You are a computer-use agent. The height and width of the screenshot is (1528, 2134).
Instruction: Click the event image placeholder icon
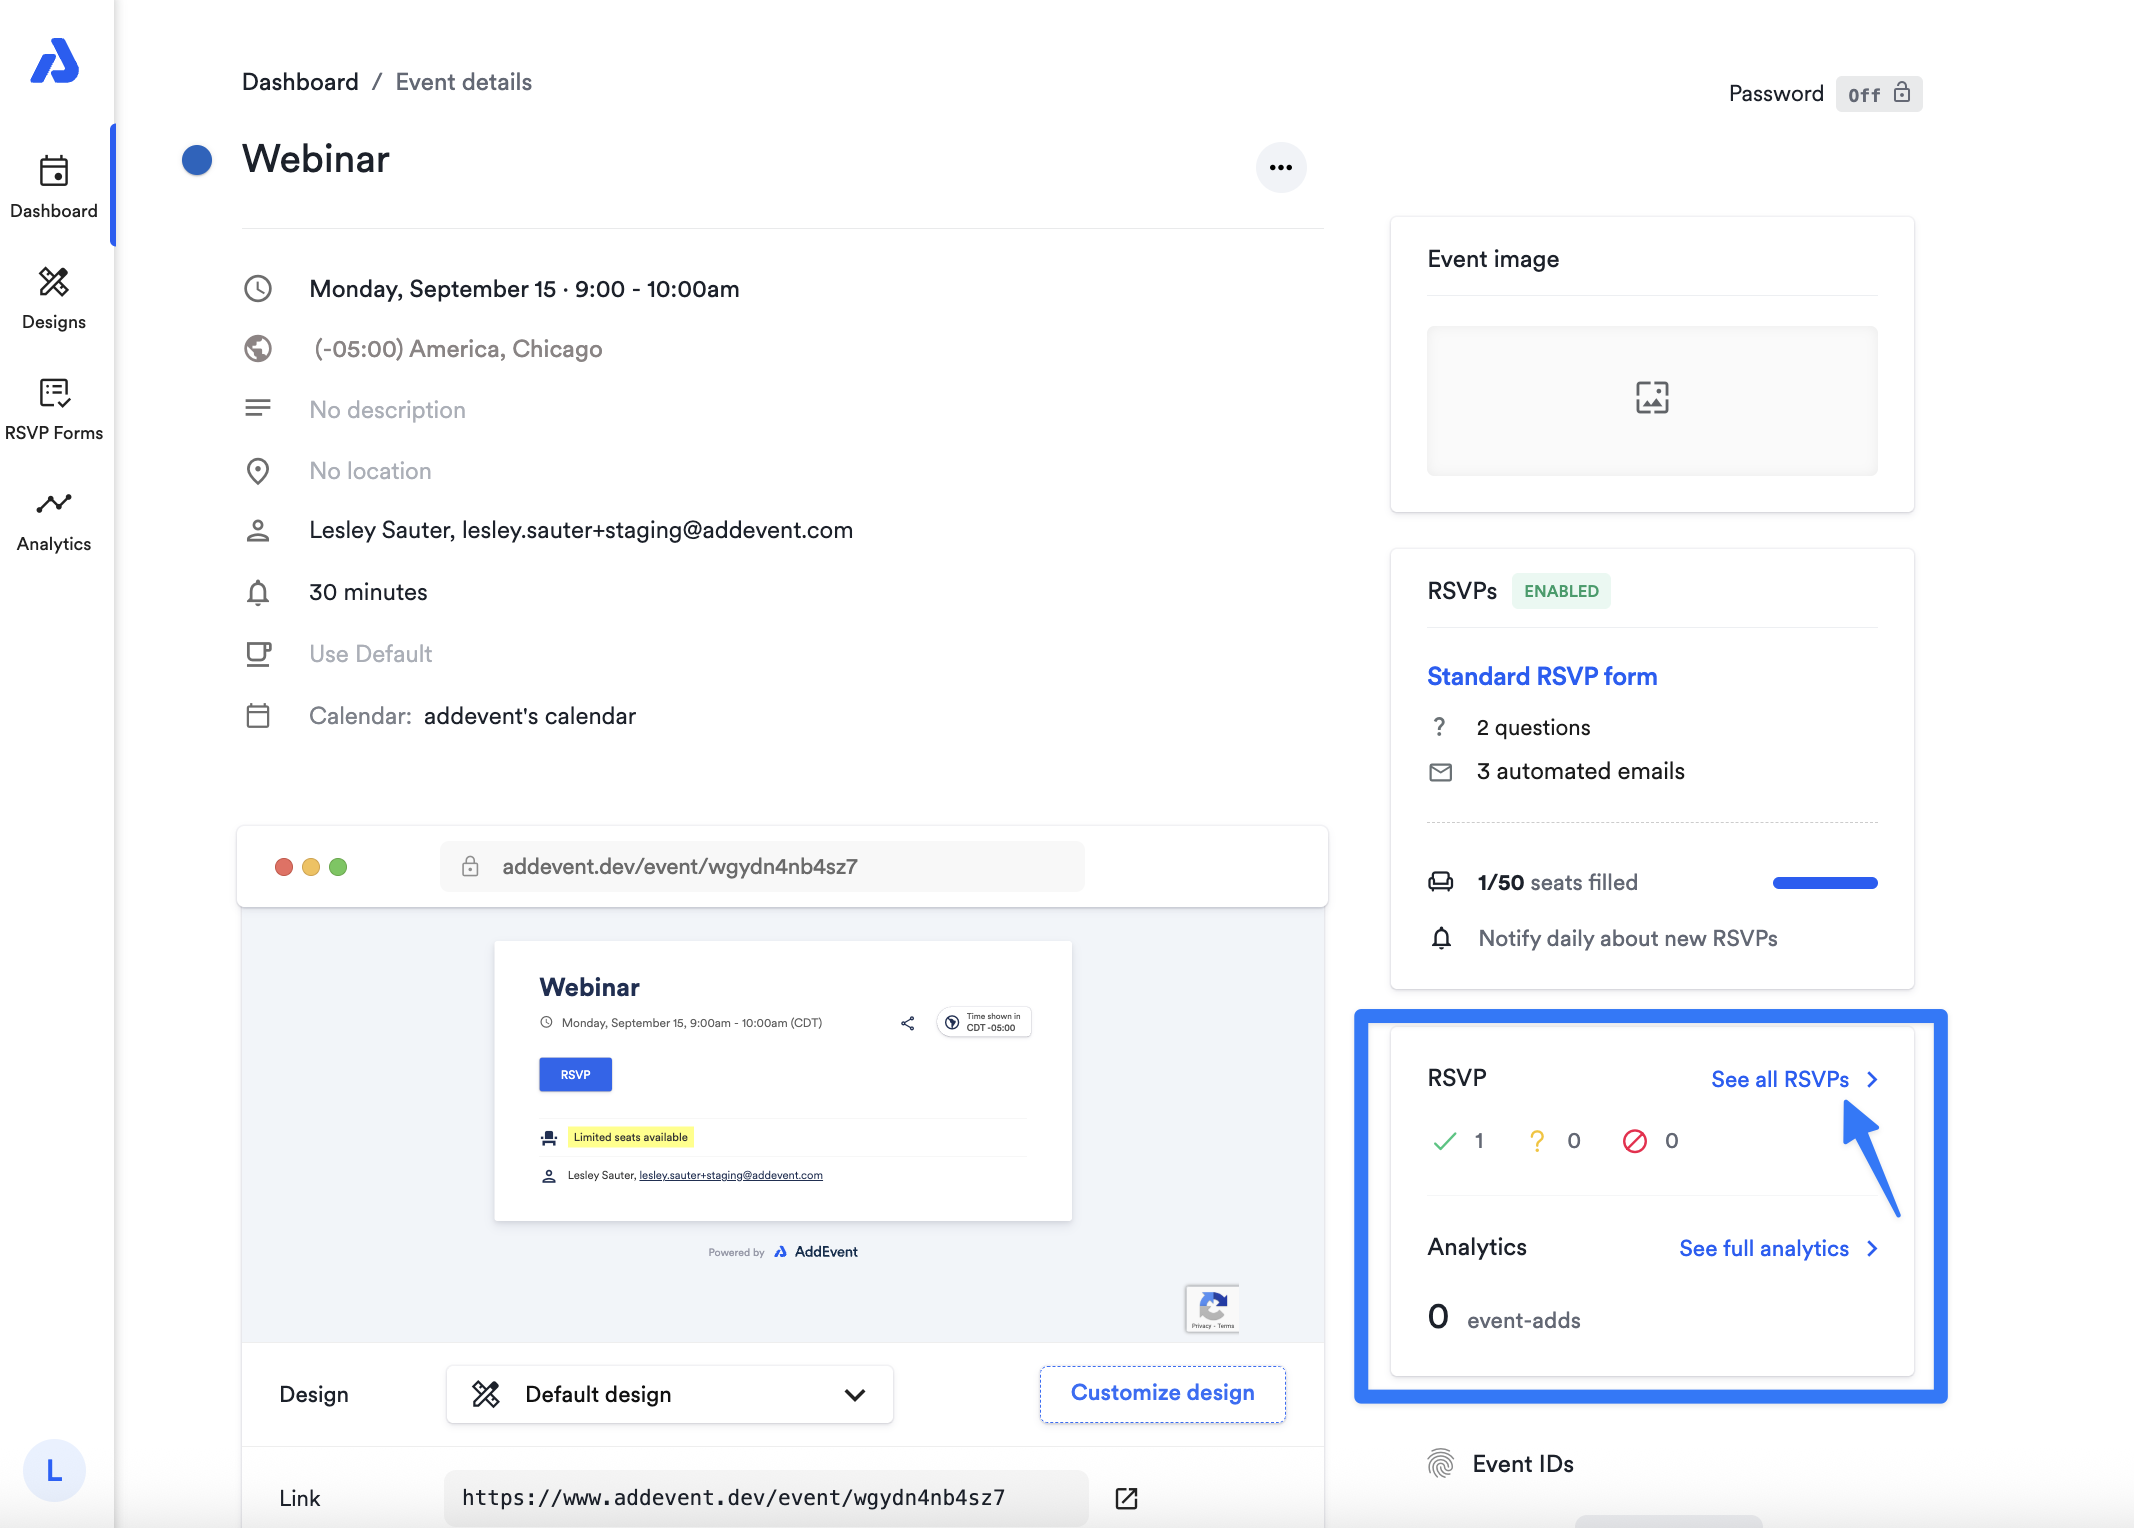click(x=1651, y=397)
